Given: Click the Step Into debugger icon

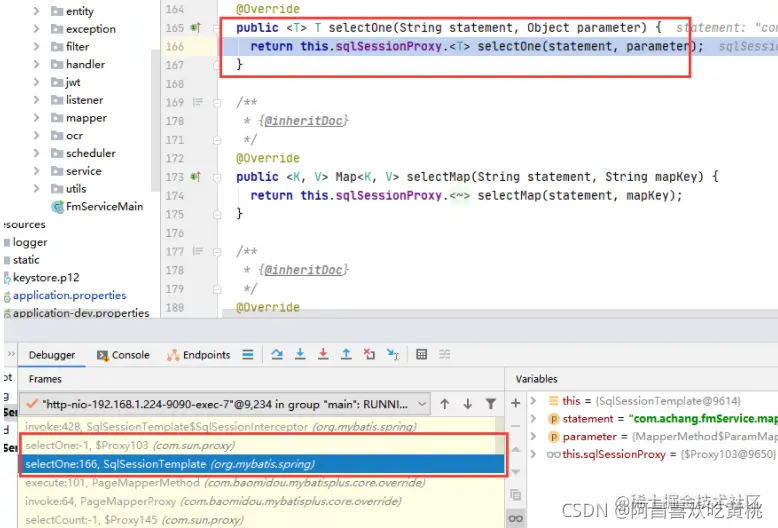Looking at the screenshot, I should 300,354.
